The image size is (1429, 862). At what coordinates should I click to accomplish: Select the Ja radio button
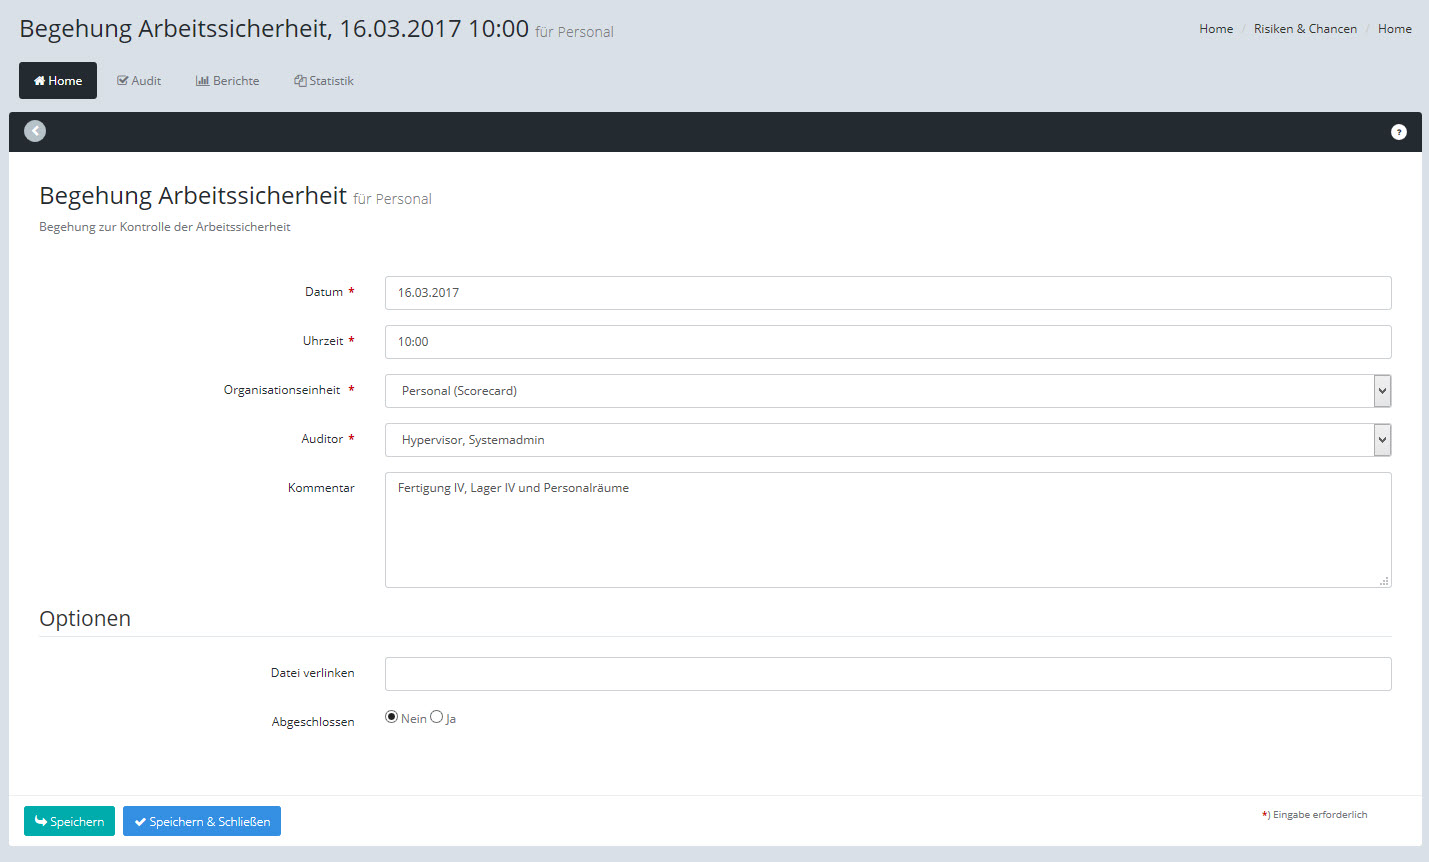(437, 717)
